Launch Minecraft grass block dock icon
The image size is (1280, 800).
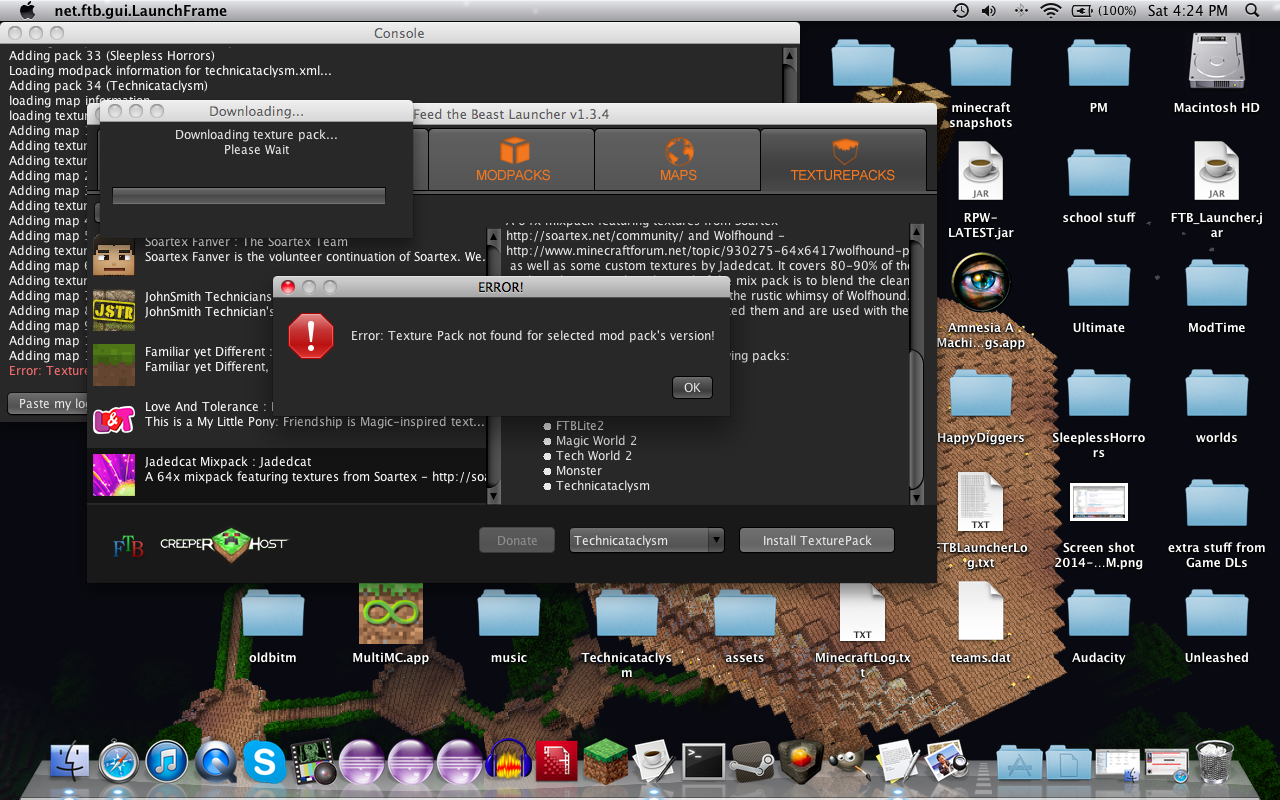pyautogui.click(x=605, y=763)
